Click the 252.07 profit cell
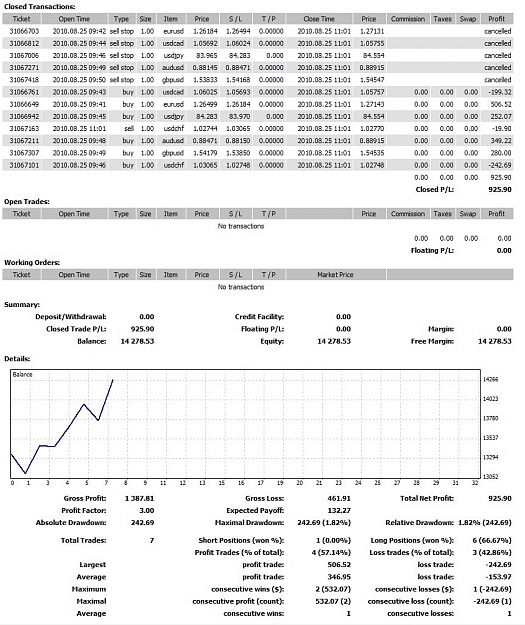The width and height of the screenshot is (525, 625). [x=501, y=116]
